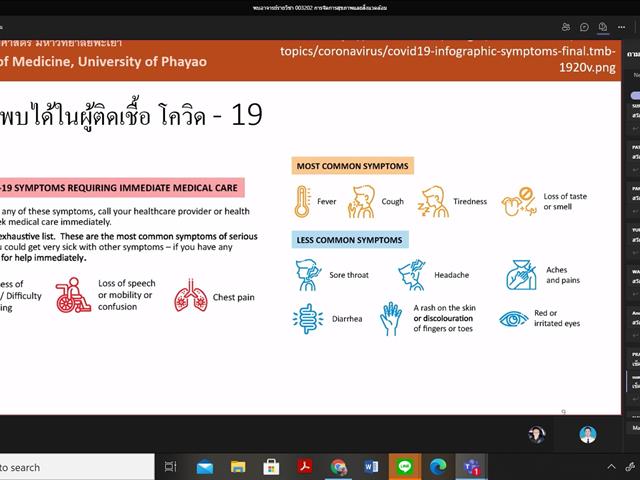This screenshot has height=480, width=640.
Task: Click 'University of Phayao' header text
Action: (x=142, y=62)
